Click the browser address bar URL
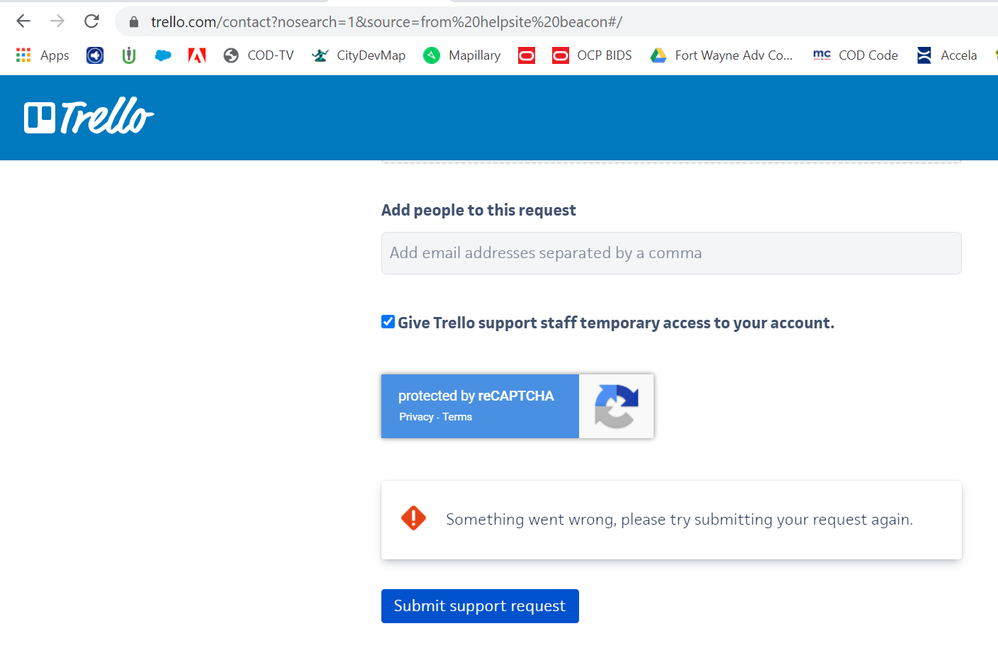 tap(386, 22)
